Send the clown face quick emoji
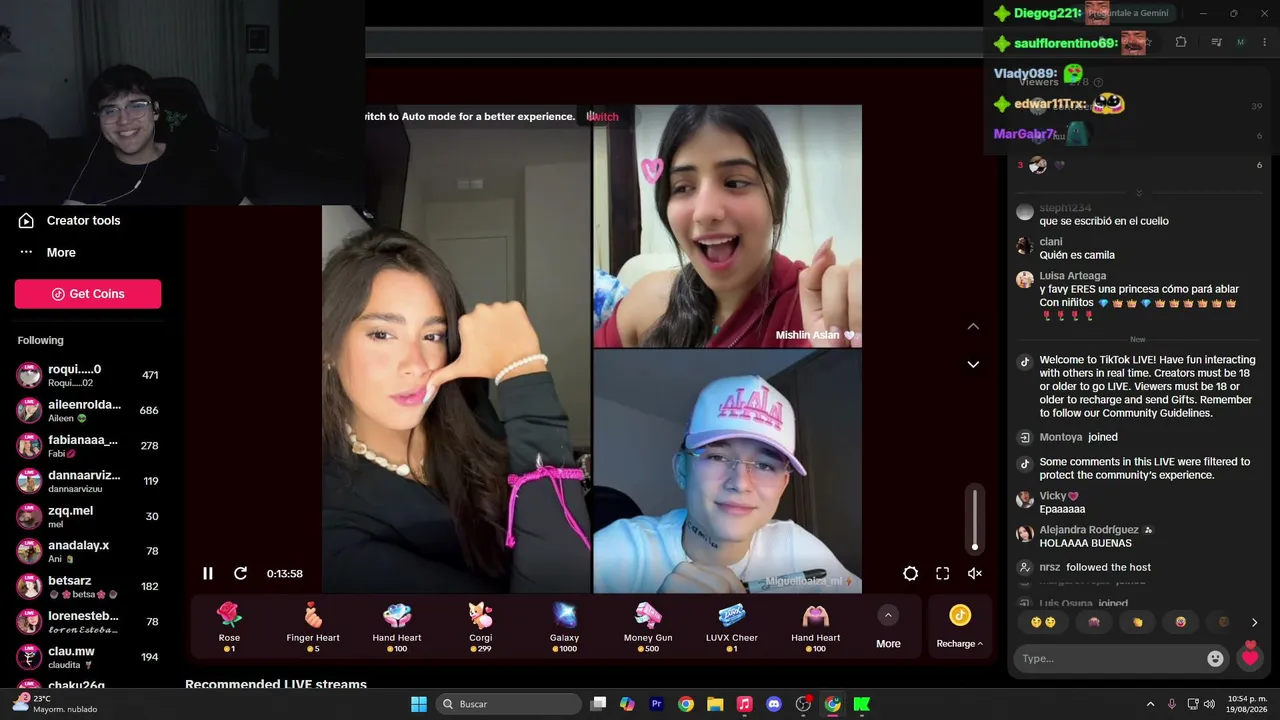Viewport: 1280px width, 720px height. pos(1181,622)
